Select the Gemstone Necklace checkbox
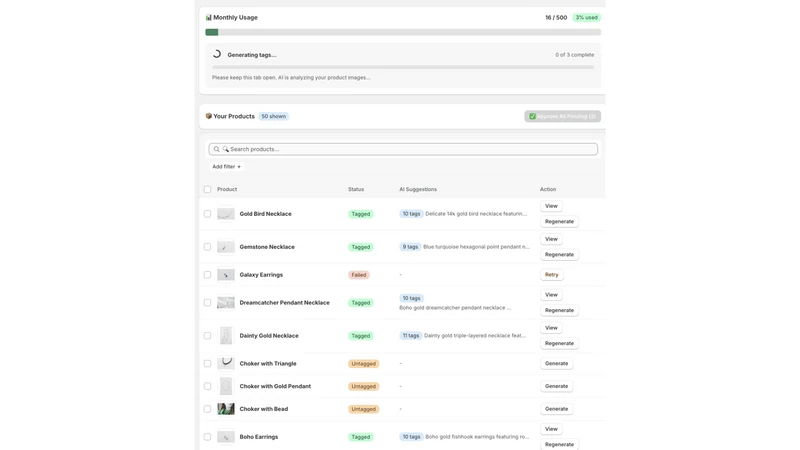The width and height of the screenshot is (800, 450). 207,247
